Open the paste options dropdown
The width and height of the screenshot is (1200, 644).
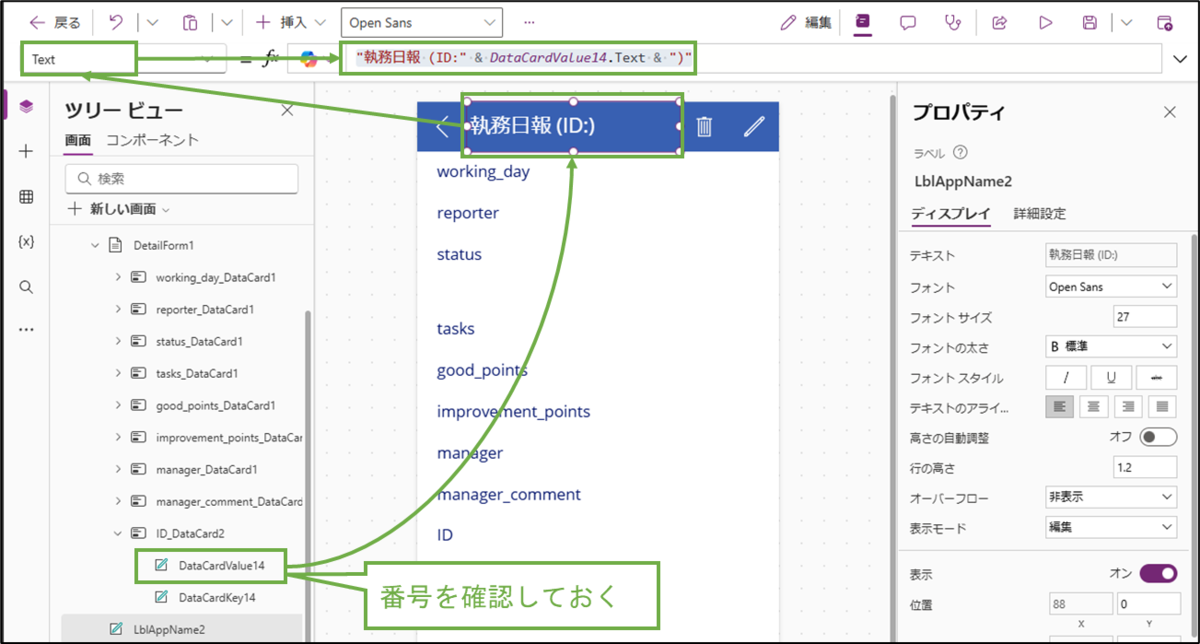click(227, 22)
